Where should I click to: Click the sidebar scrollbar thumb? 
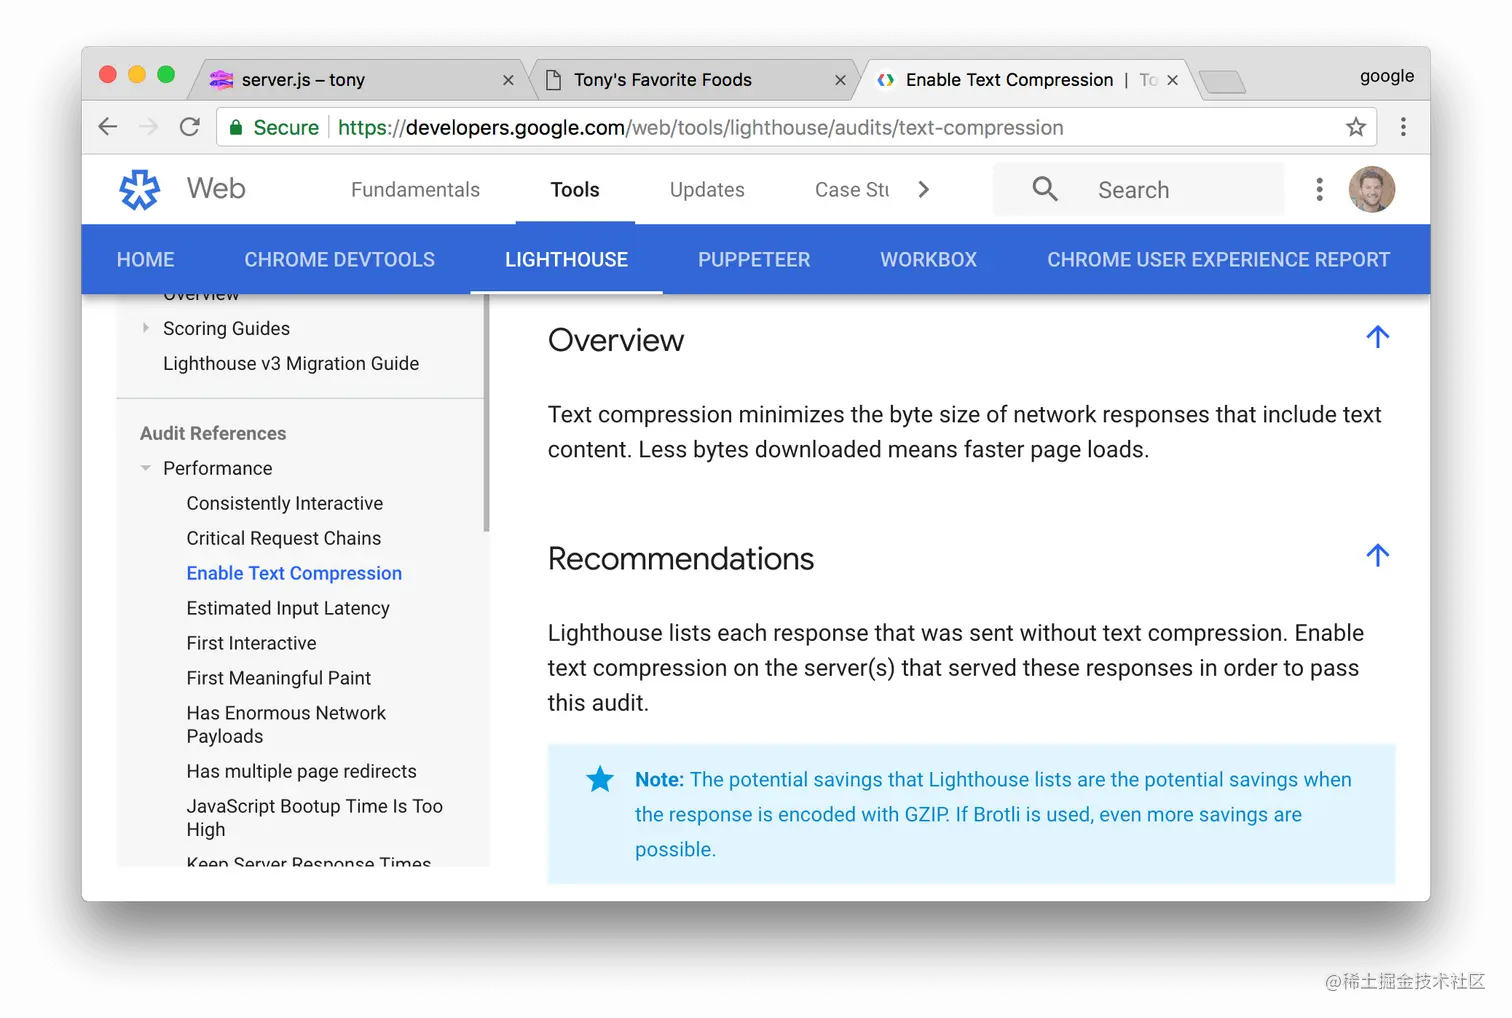click(487, 412)
